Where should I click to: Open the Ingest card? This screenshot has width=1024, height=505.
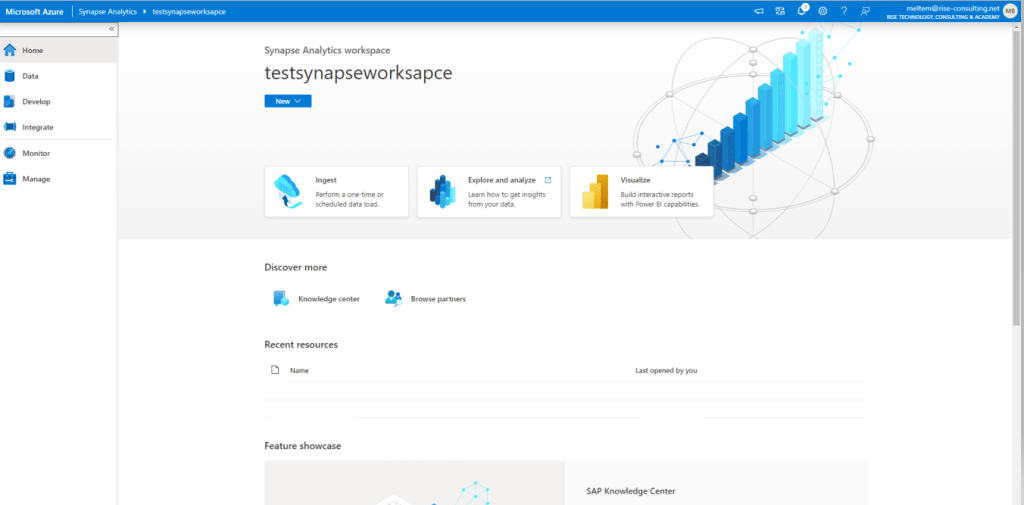point(336,192)
